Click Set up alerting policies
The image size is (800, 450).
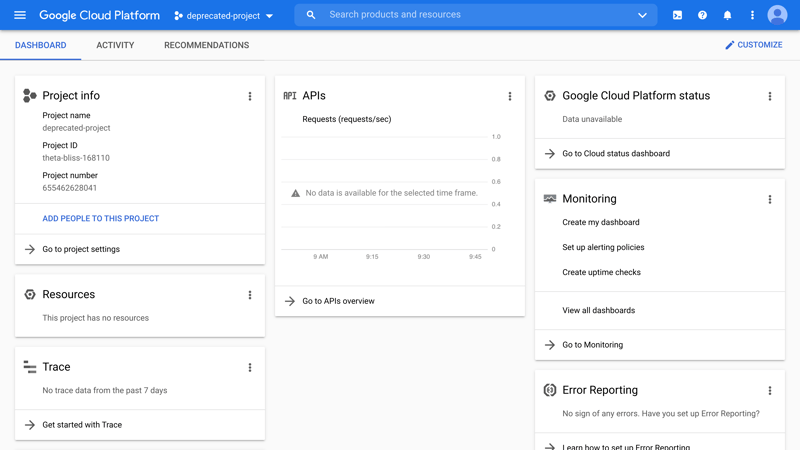(603, 247)
